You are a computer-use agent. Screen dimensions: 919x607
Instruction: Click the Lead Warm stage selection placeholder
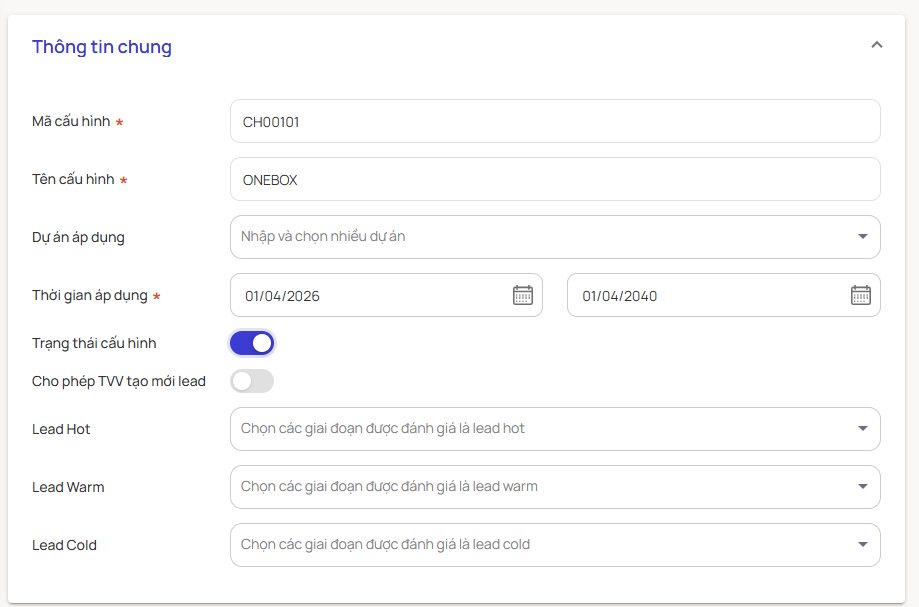pyautogui.click(x=389, y=487)
